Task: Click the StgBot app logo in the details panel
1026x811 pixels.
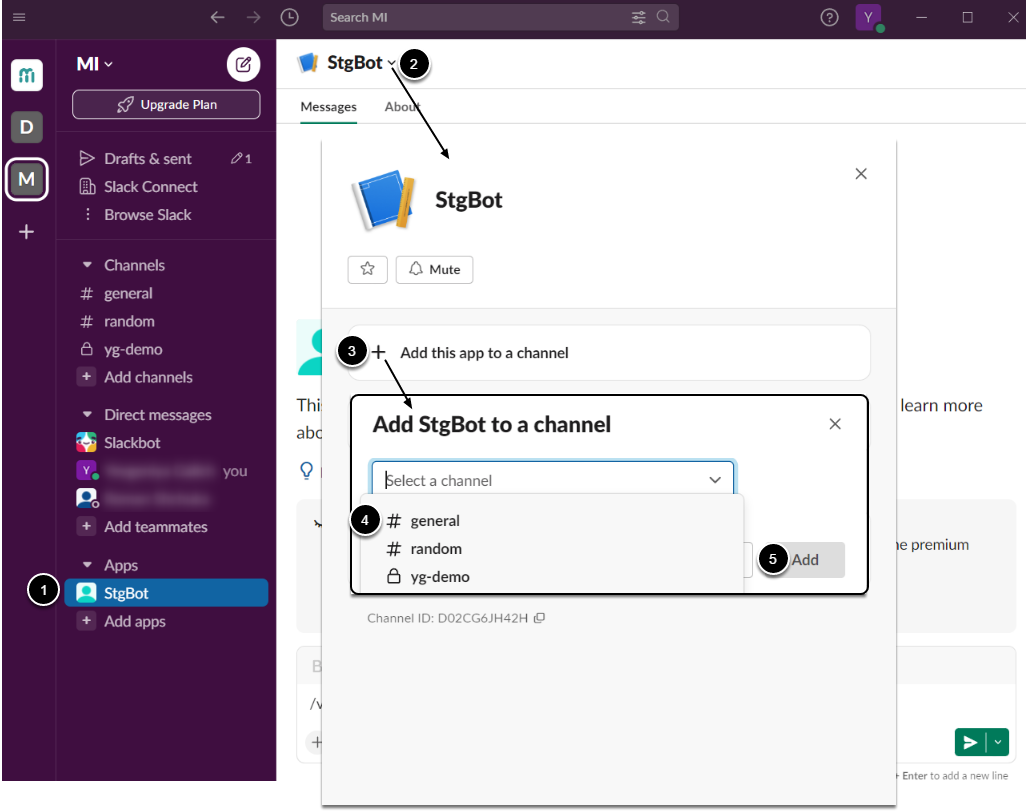Action: pos(385,200)
